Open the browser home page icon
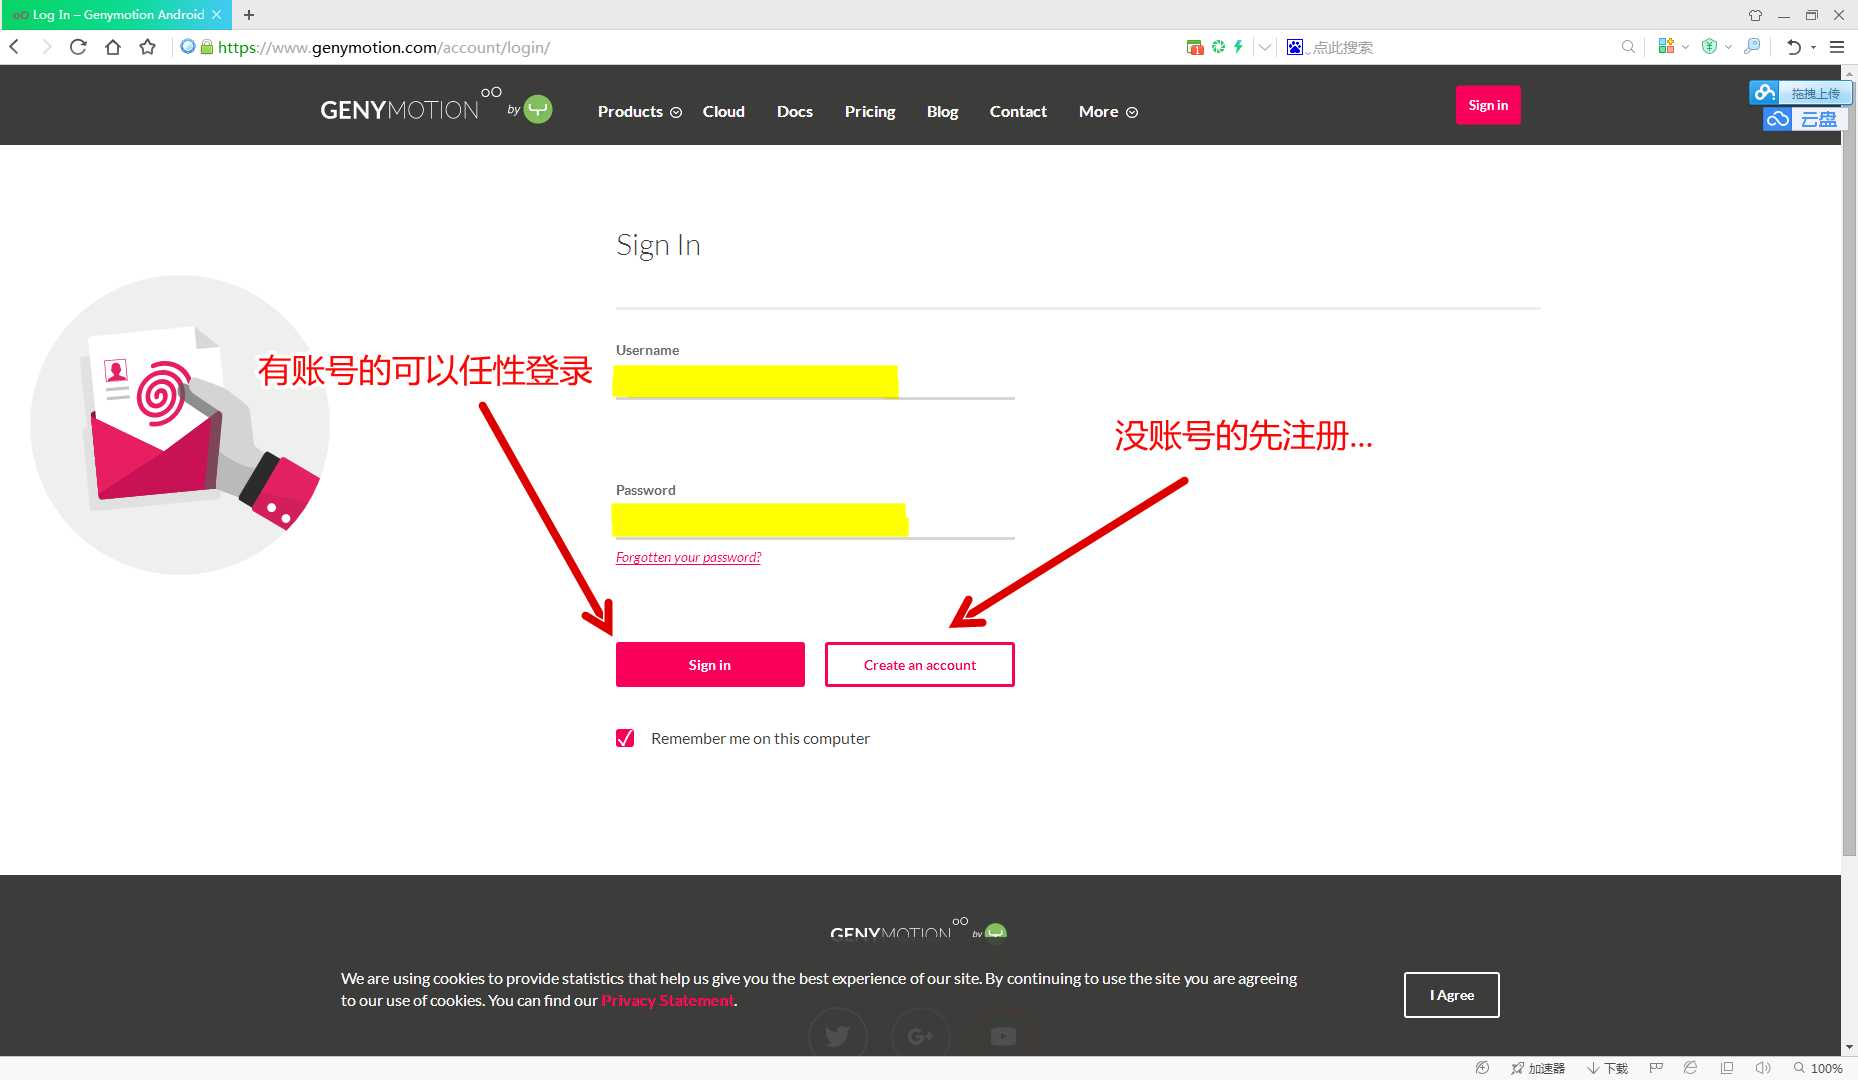The width and height of the screenshot is (1858, 1080). click(x=113, y=47)
